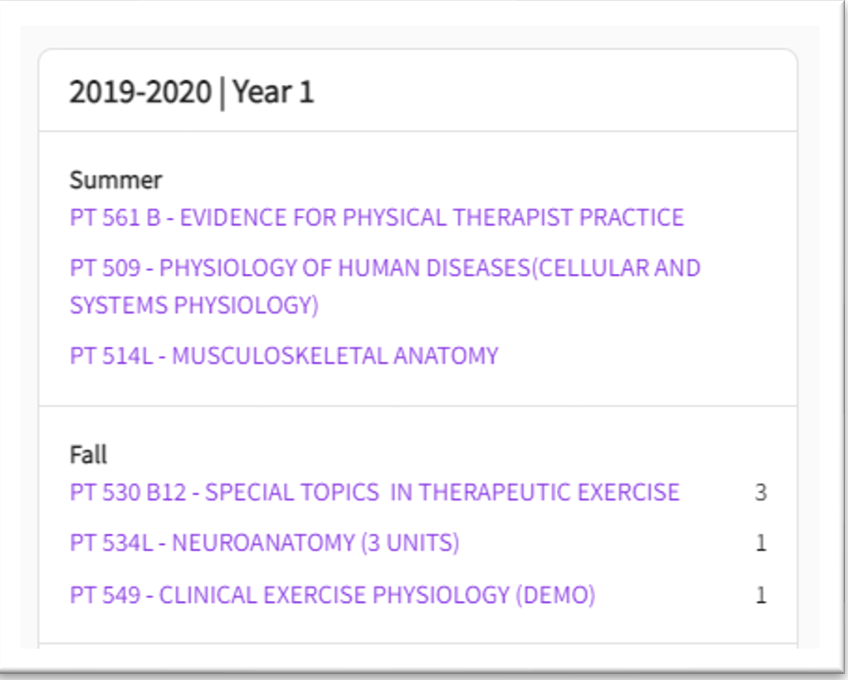Click the wrapped 'SYSTEMS PHYSIOLOGY)' line of PT 509
Image resolution: width=848 pixels, height=680 pixels.
coord(194,305)
